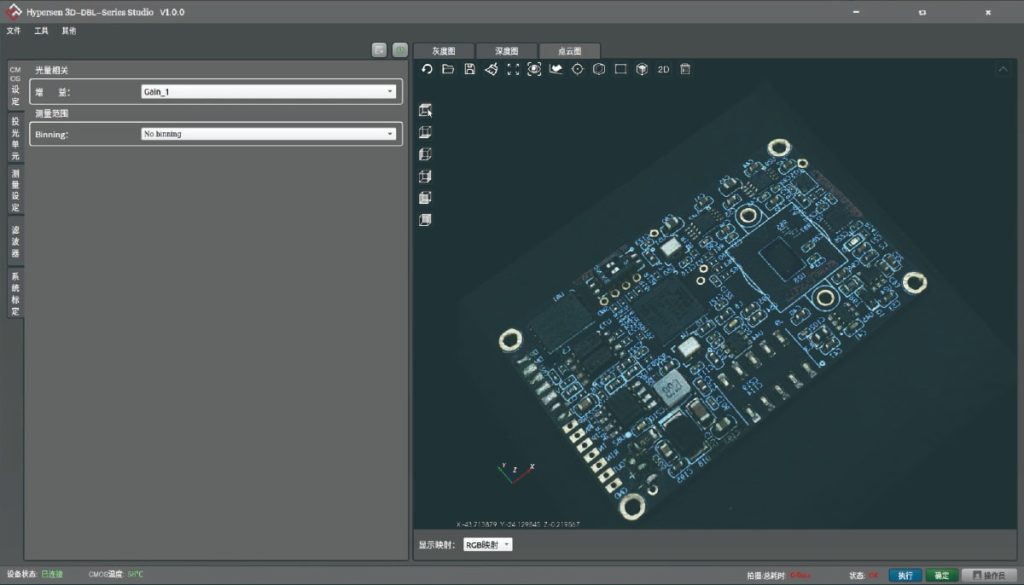Collapse the viewer toolbar with the chevron-up arrow
This screenshot has height=585, width=1024.
pyautogui.click(x=1003, y=69)
